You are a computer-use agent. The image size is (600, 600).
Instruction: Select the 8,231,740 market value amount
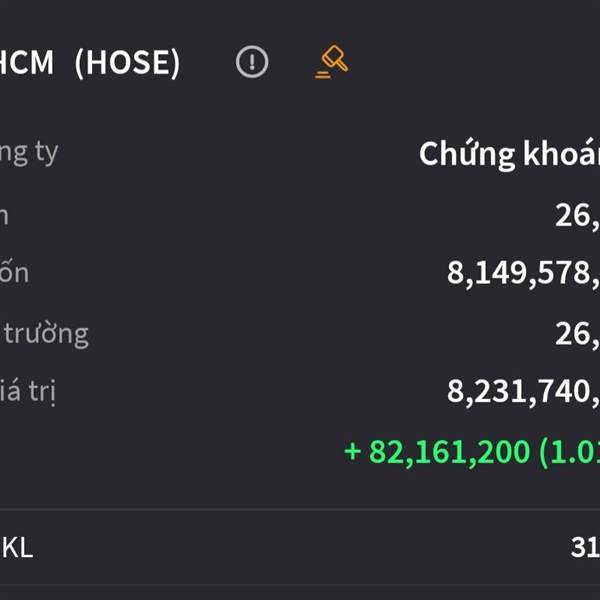pos(522,392)
